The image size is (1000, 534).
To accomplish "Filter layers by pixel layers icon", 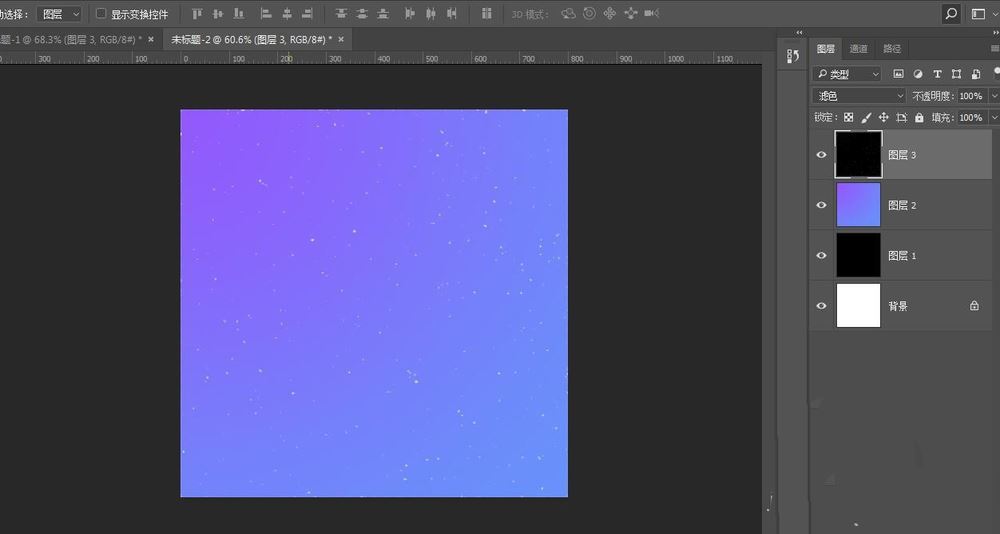I will click(899, 74).
